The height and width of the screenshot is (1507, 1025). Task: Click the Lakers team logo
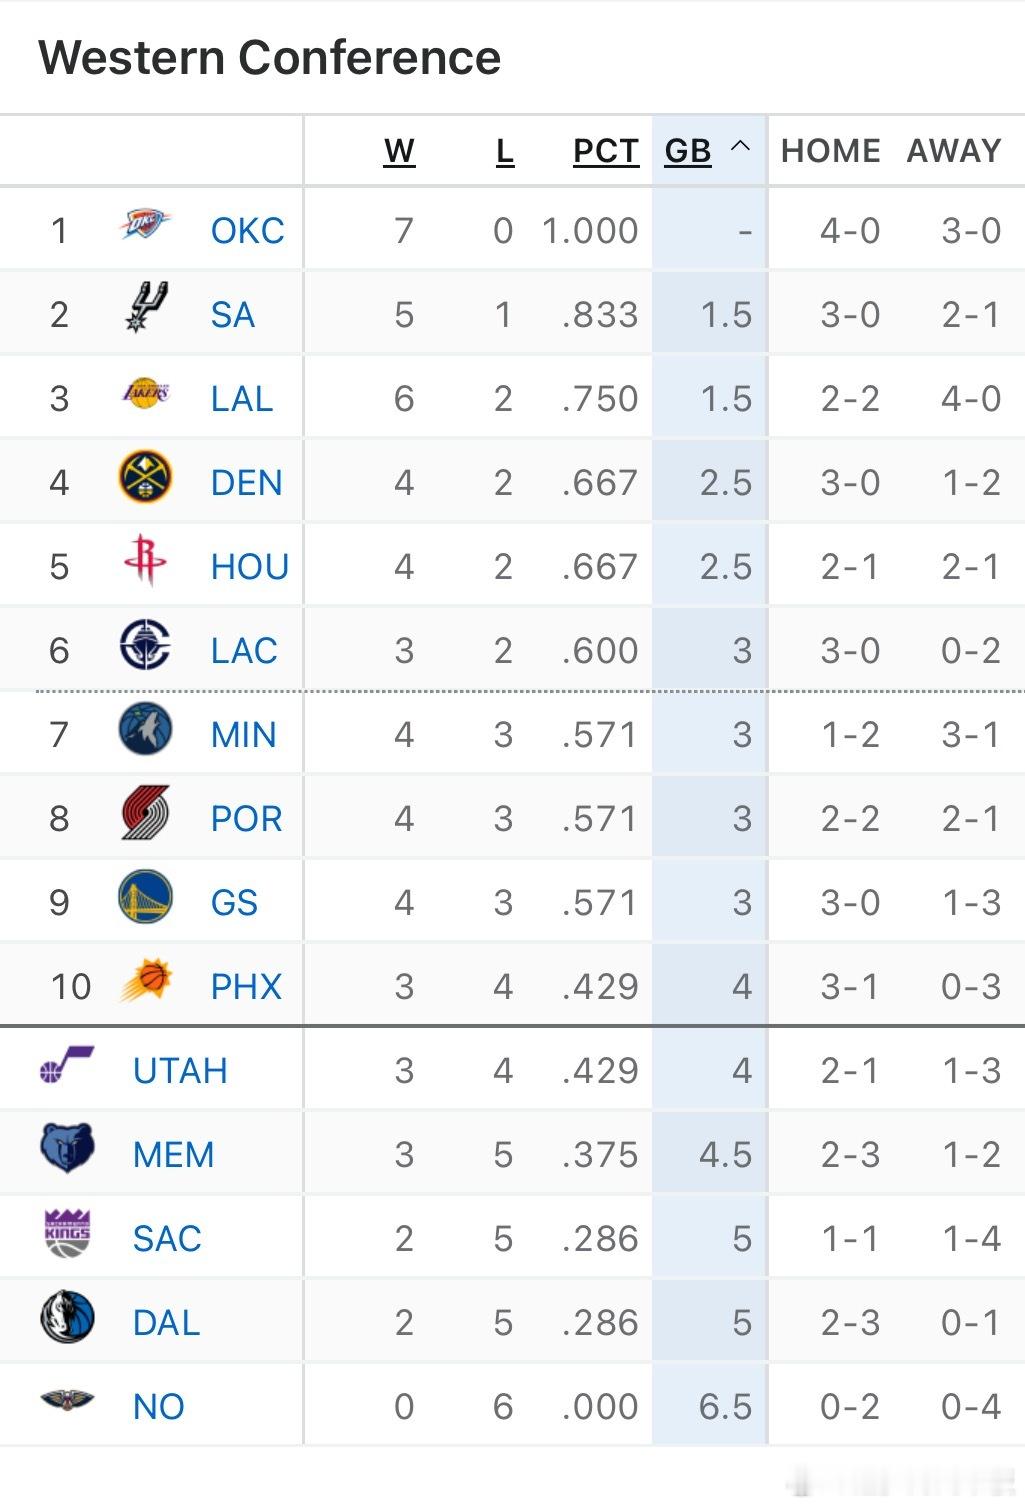coord(145,393)
